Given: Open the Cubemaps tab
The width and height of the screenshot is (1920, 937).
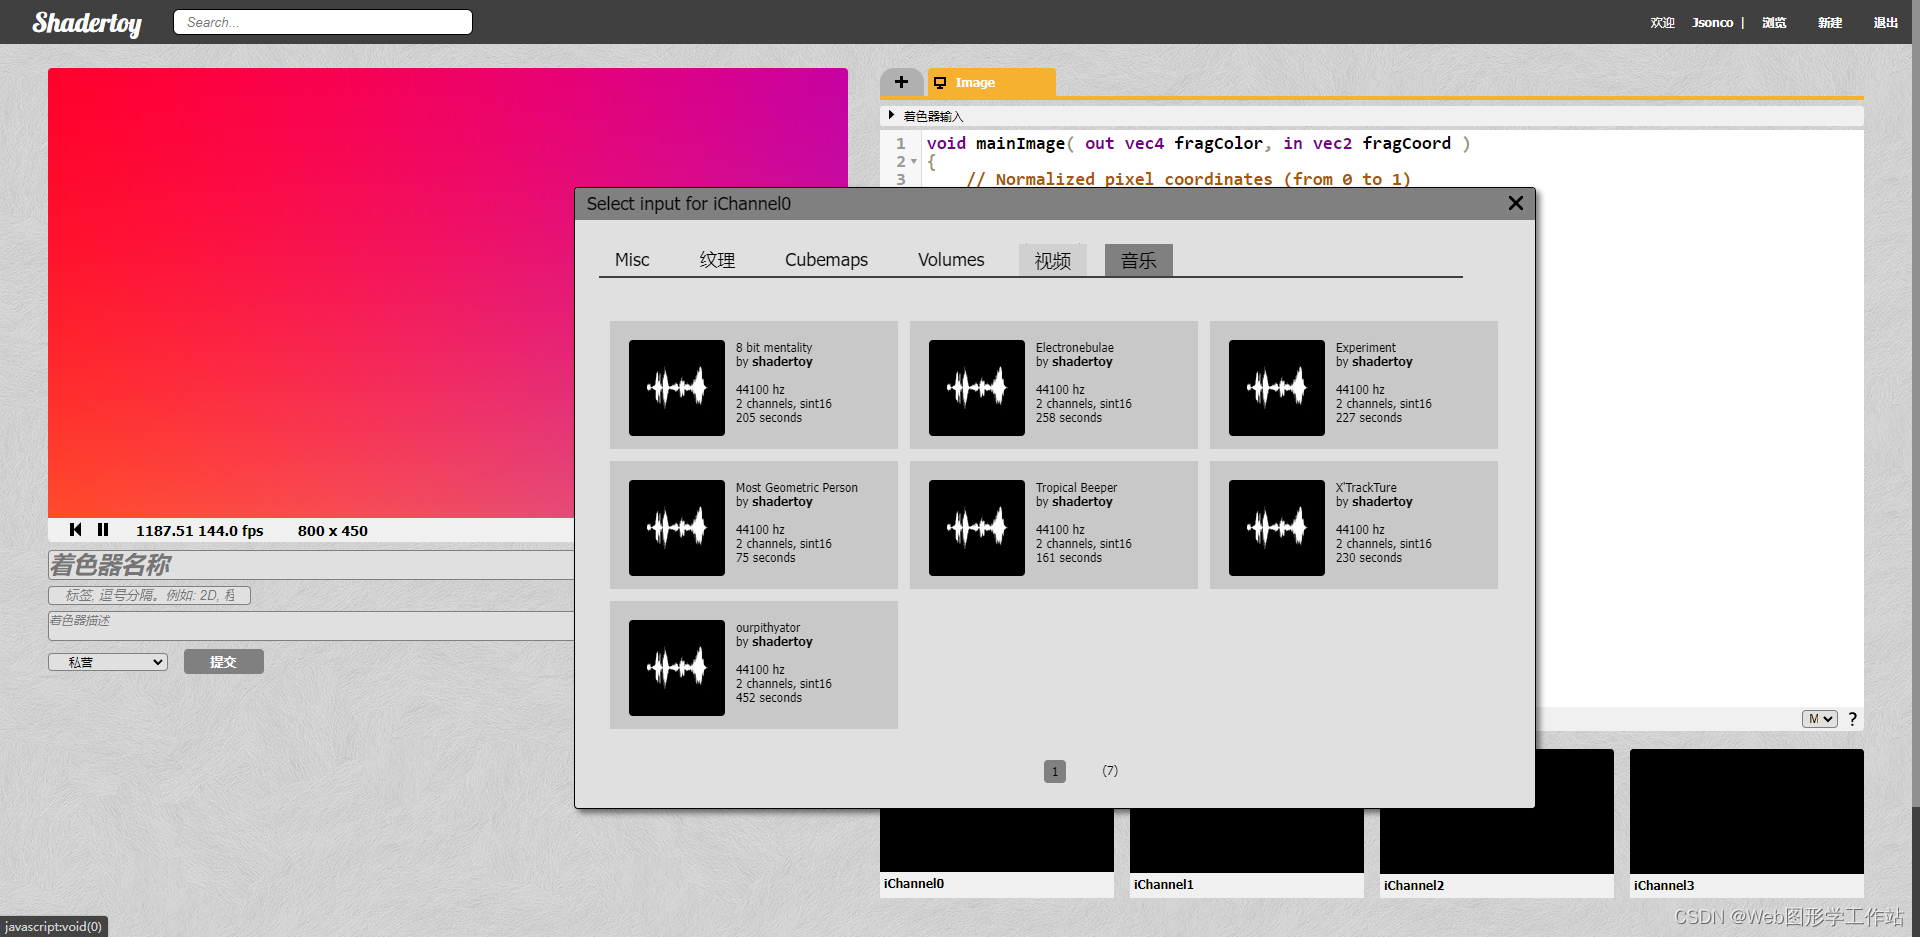Looking at the screenshot, I should [826, 260].
